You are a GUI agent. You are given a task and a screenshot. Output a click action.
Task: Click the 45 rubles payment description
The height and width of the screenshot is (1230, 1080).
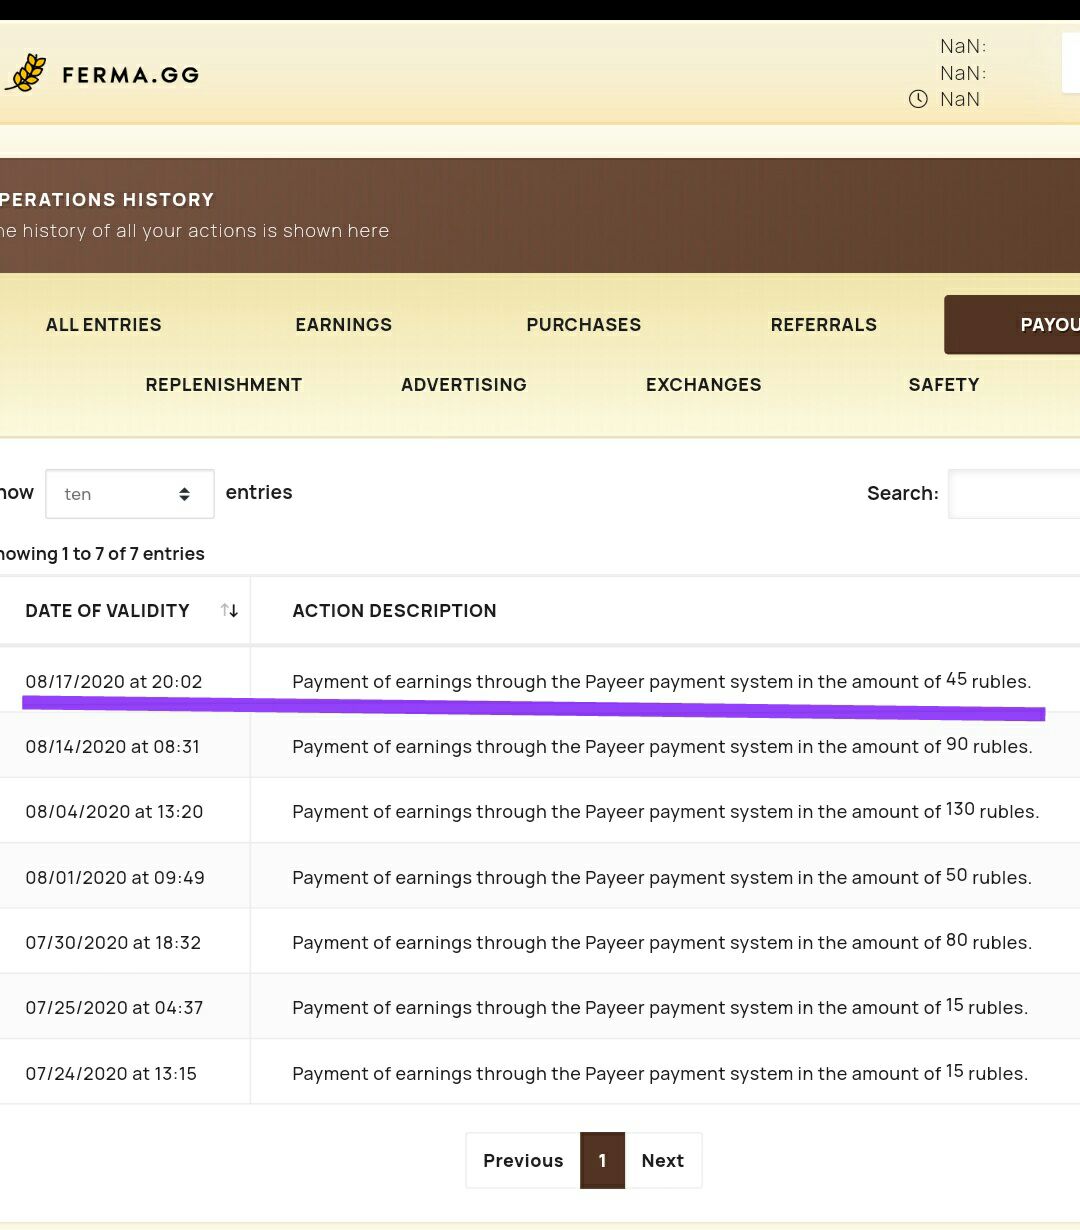[661, 681]
